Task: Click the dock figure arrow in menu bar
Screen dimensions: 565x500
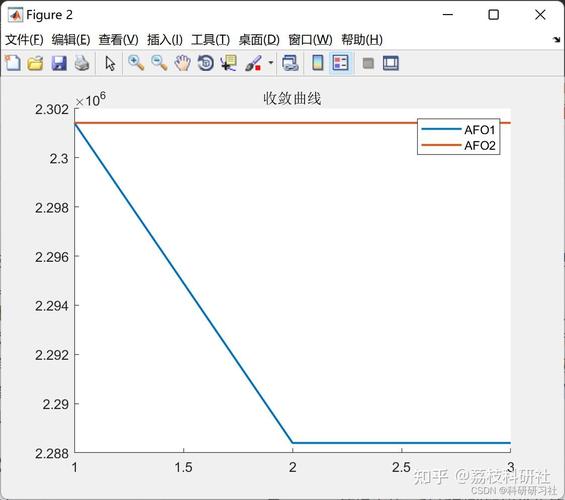Action: pyautogui.click(x=556, y=39)
